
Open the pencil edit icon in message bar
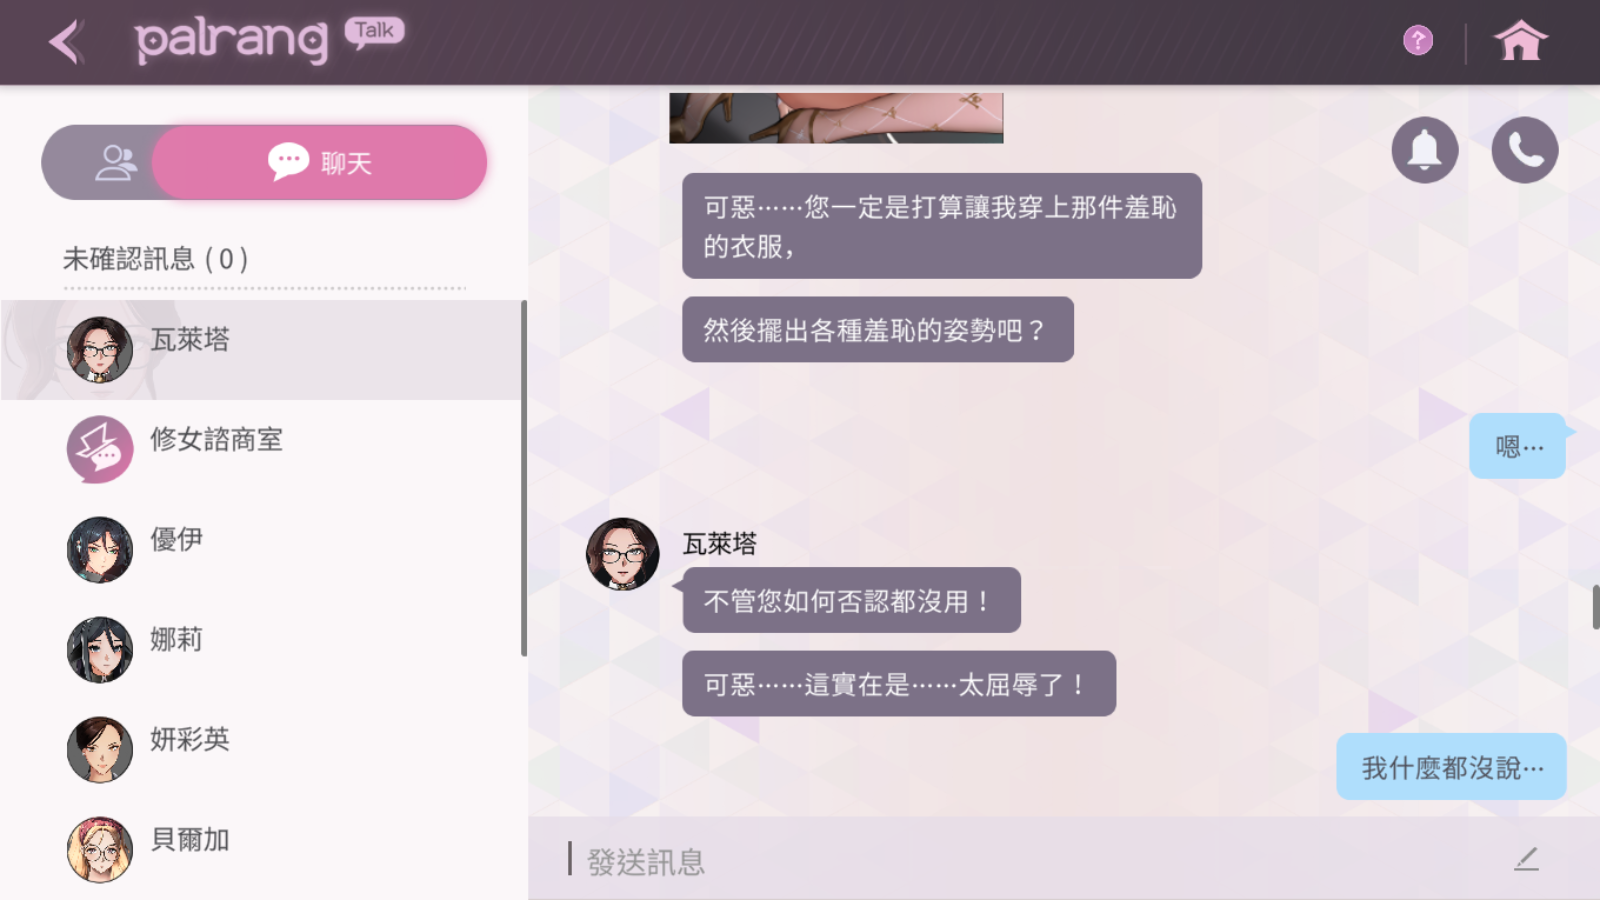tap(1526, 859)
